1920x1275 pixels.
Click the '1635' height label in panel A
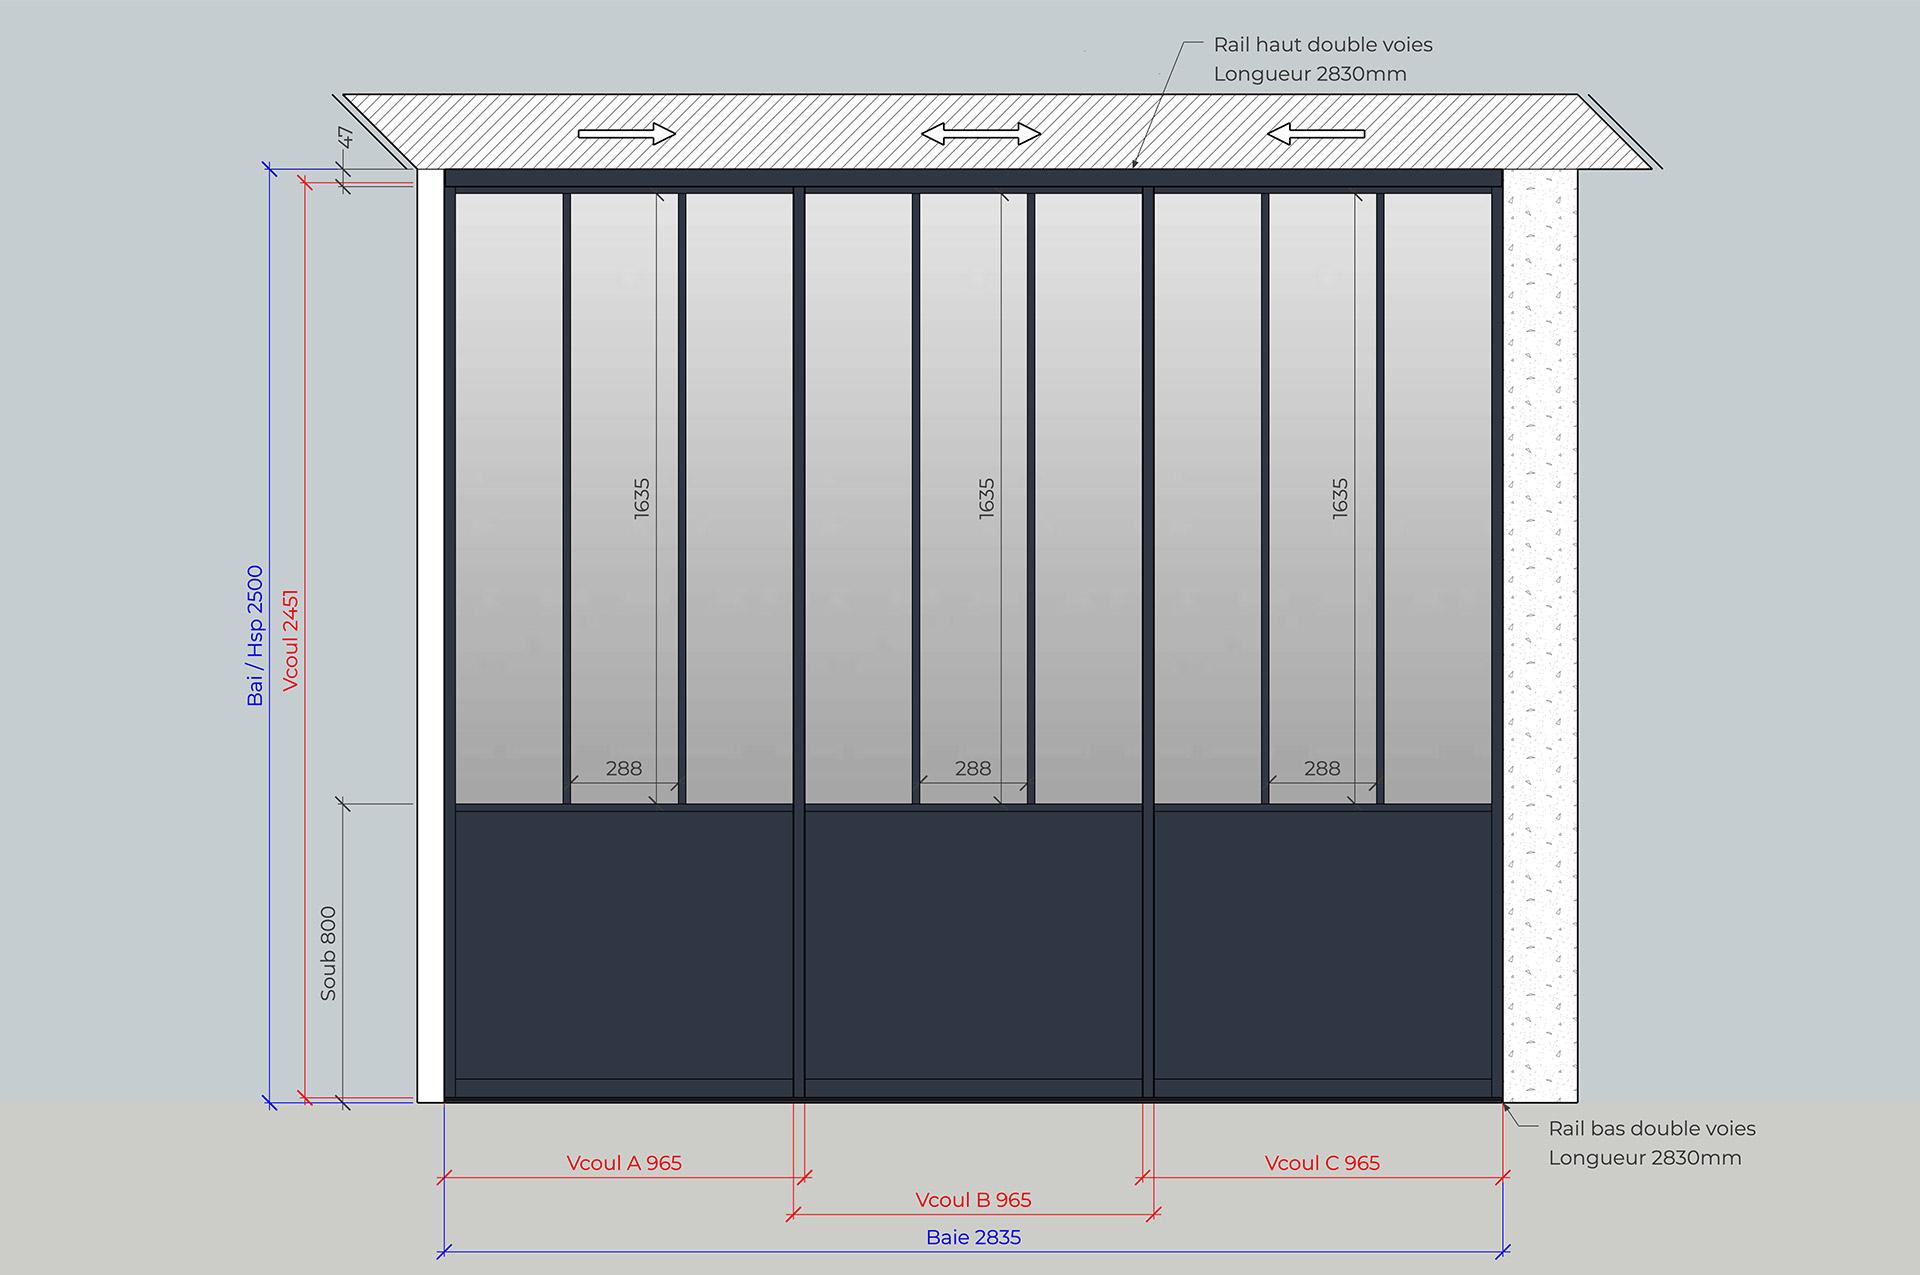pyautogui.click(x=642, y=498)
